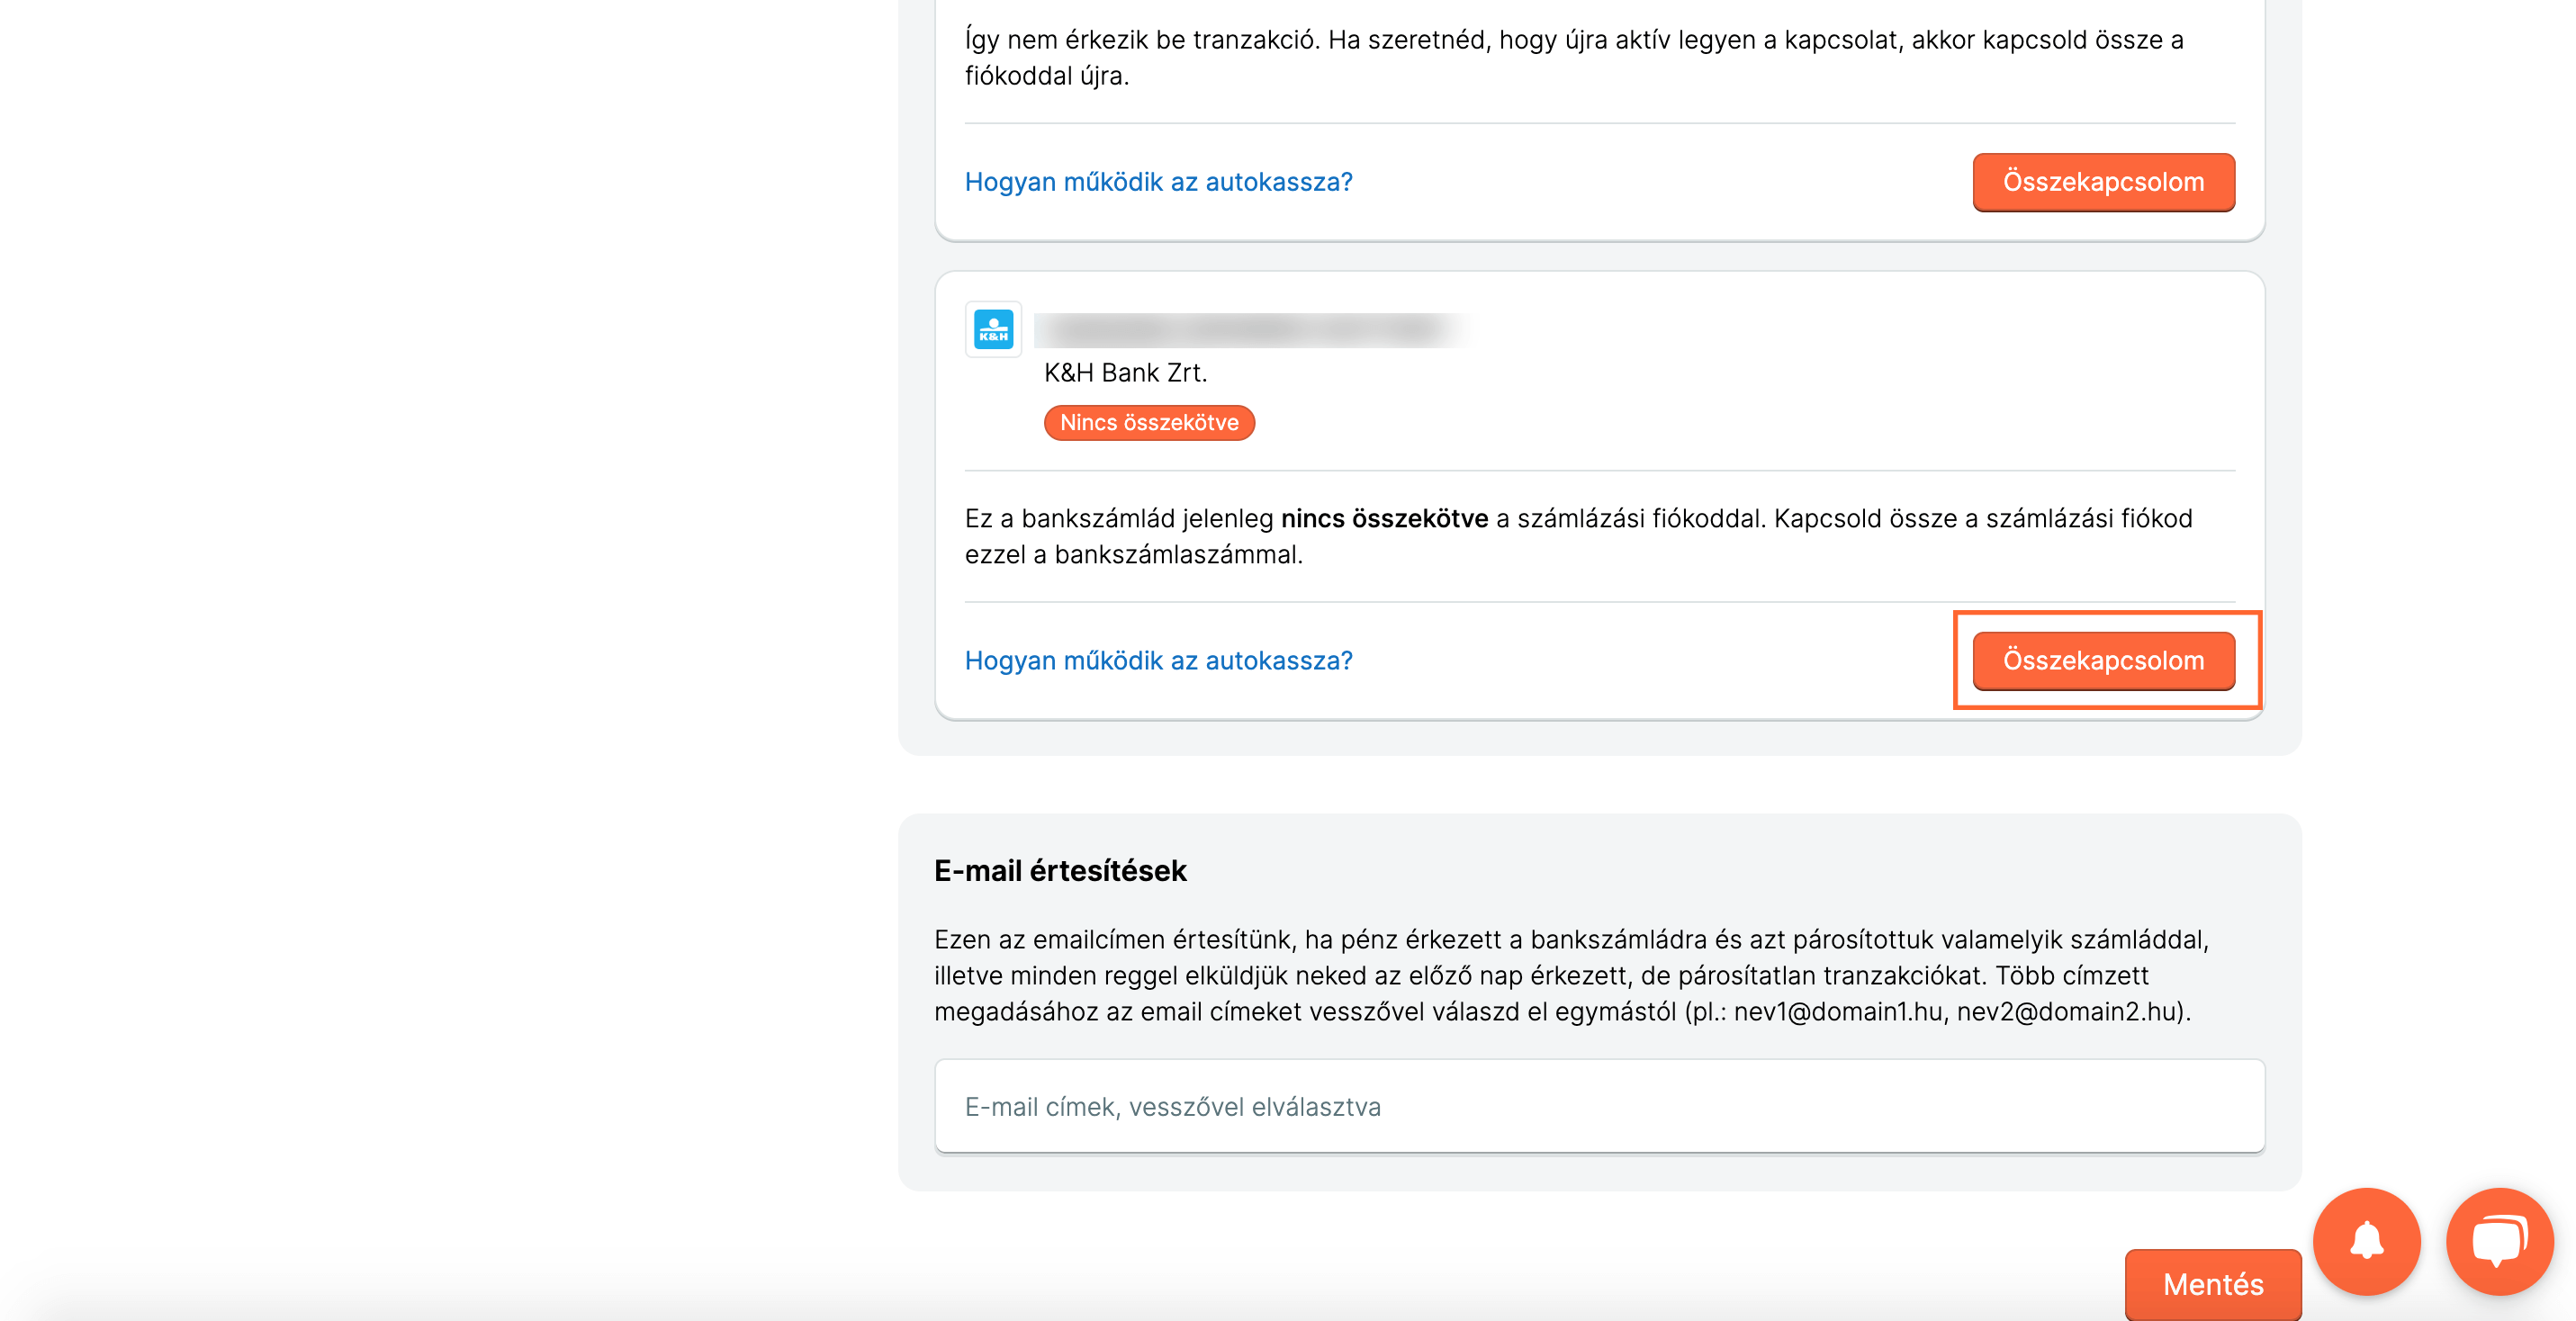Screen dimensions: 2576x1321
Task: Open autokassza help link in upper card
Action: [1158, 182]
